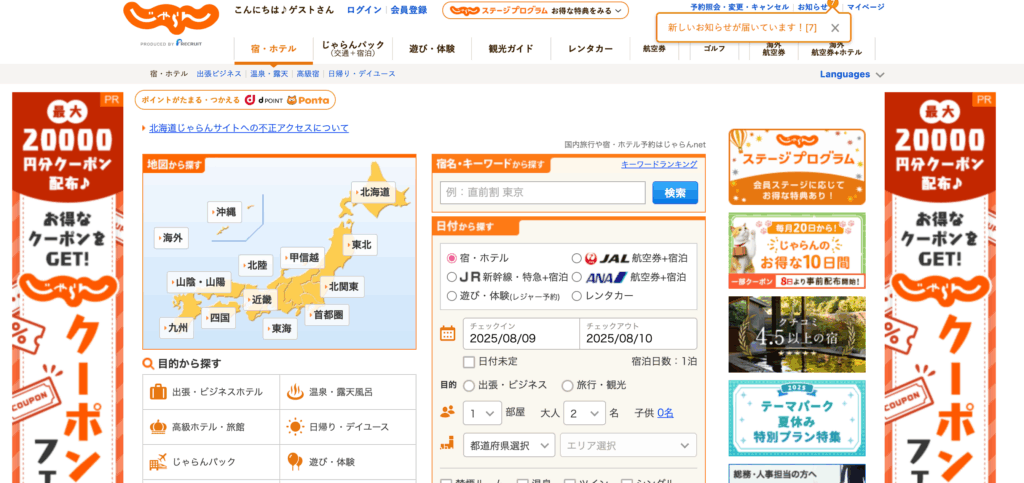Open the 観光ガイド tab

click(511, 49)
